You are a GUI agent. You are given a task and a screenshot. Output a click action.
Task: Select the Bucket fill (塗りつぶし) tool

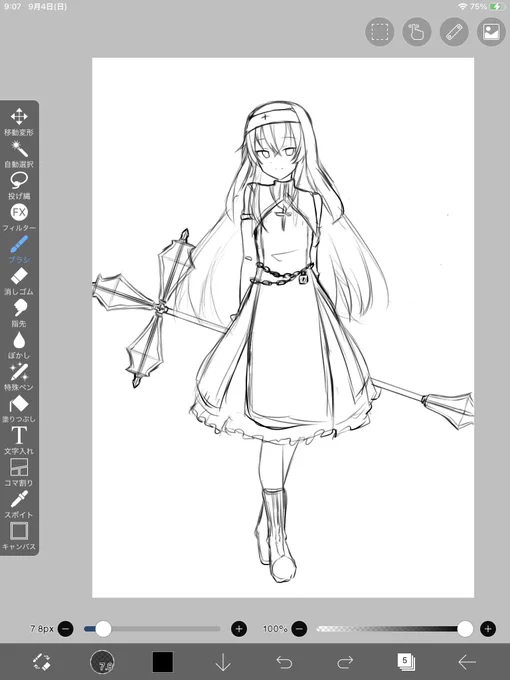(19, 409)
